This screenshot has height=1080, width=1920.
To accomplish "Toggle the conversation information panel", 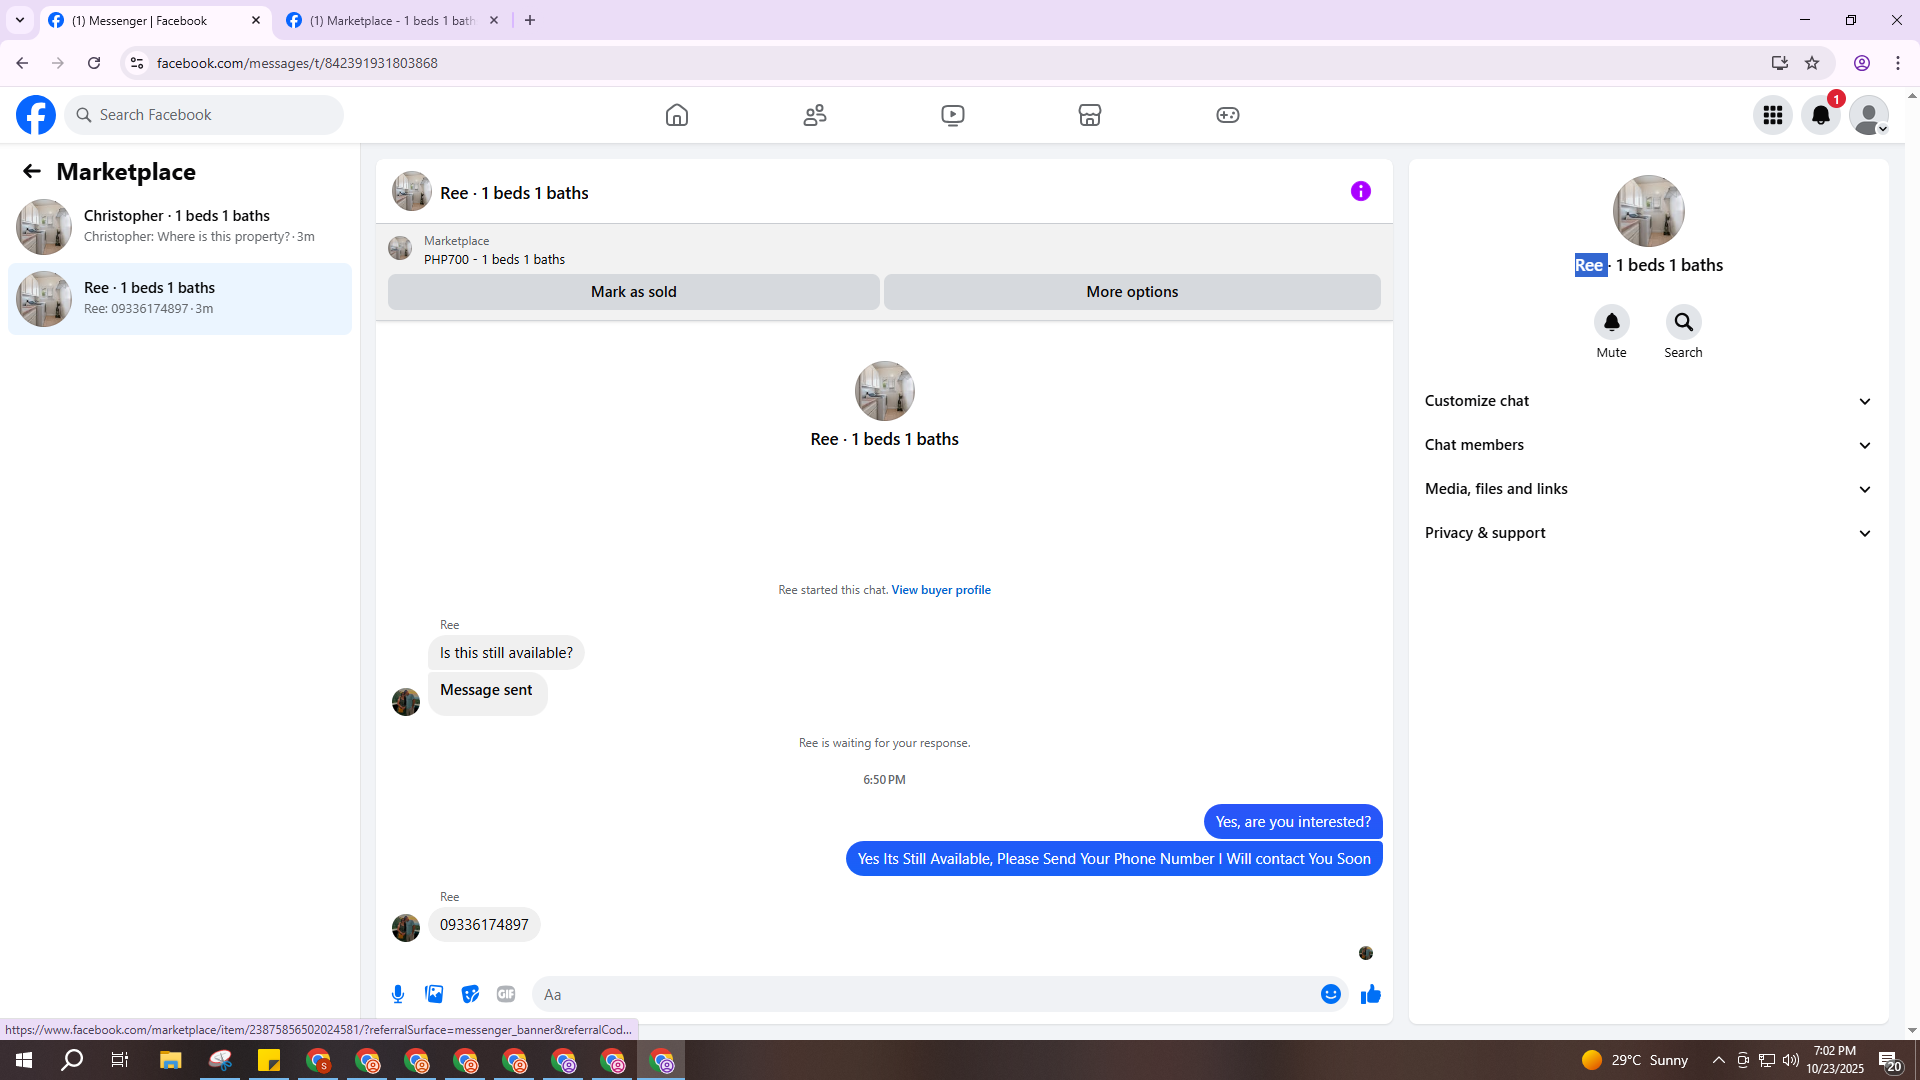I will (x=1360, y=191).
